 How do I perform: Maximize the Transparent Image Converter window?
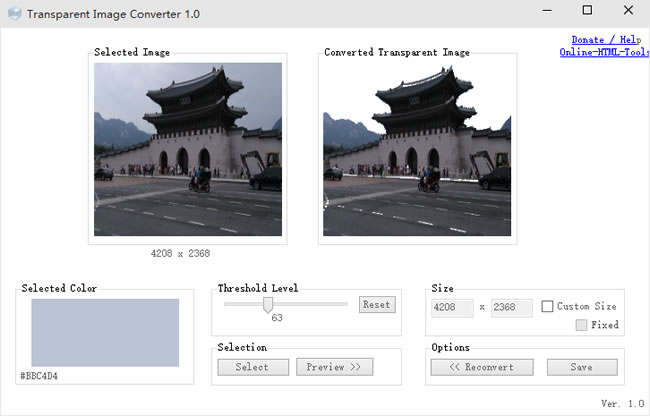click(587, 11)
